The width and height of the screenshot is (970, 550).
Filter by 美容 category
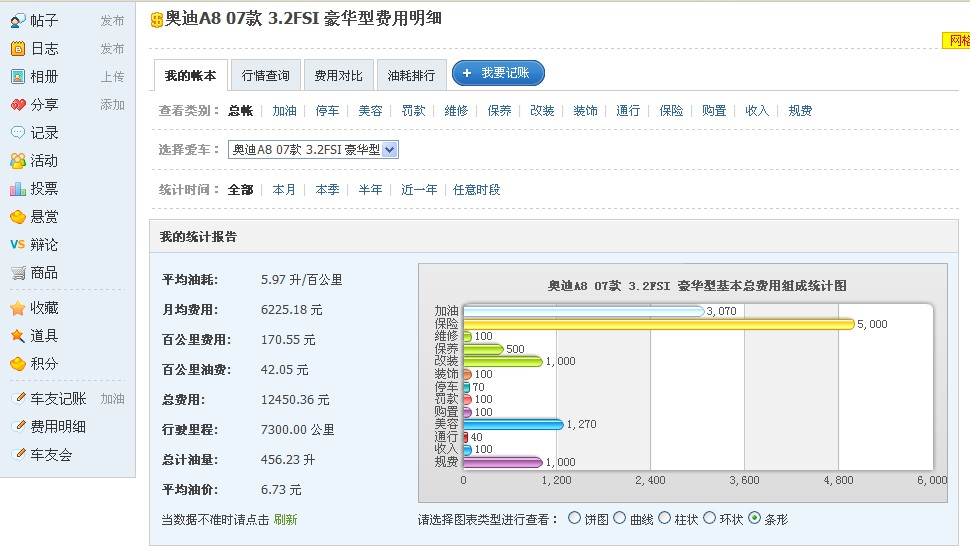tap(371, 111)
